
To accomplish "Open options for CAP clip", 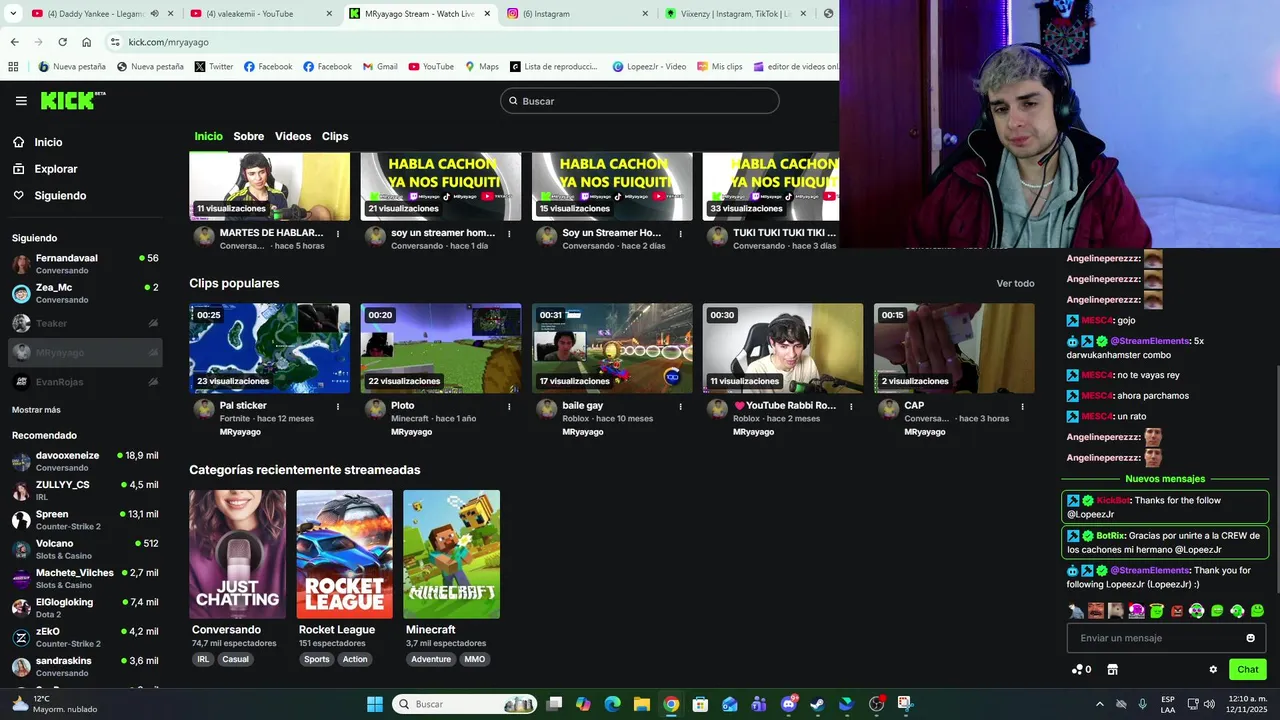I will (x=1022, y=407).
